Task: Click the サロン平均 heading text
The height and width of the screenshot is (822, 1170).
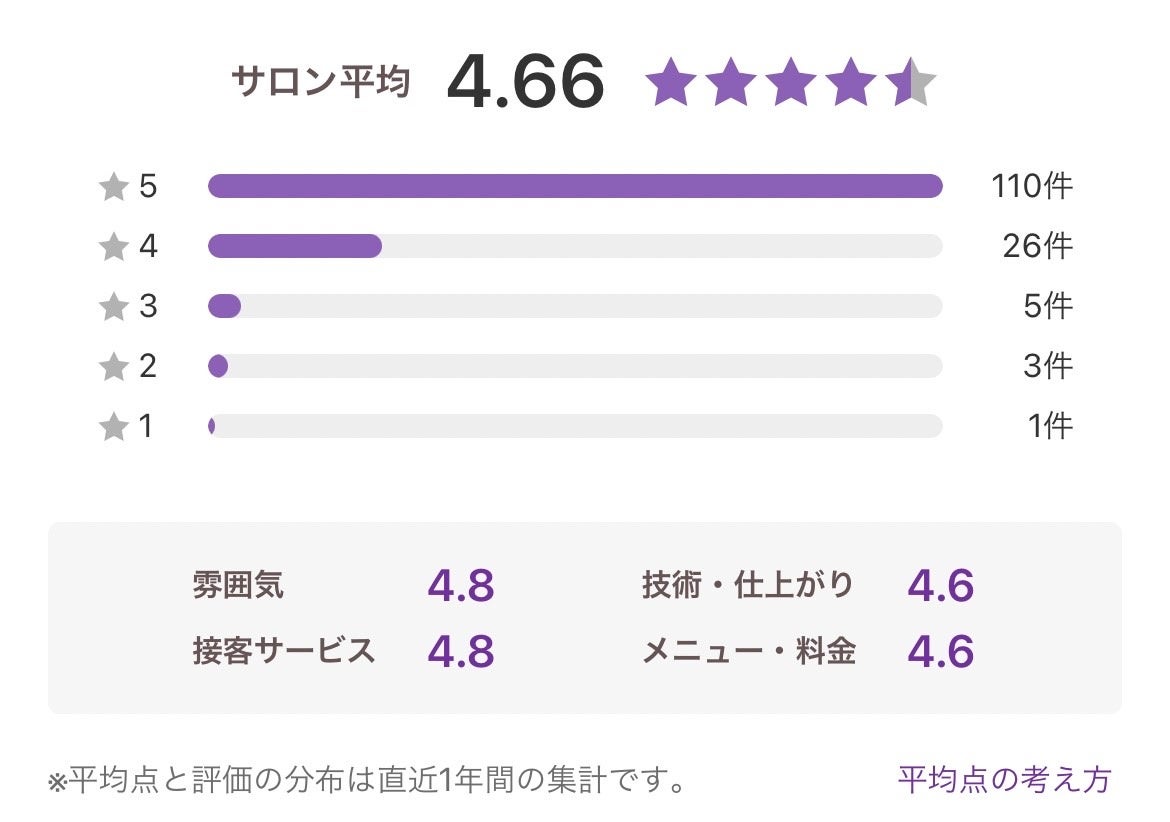Action: (x=321, y=82)
